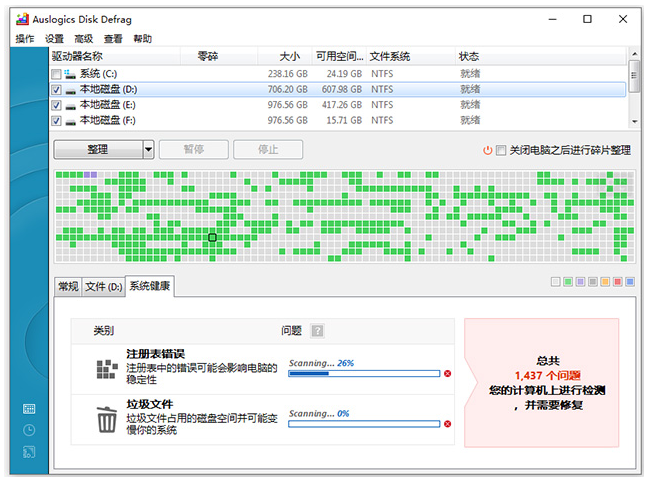The image size is (650, 480).
Task: Open the 帮助 menu
Action: 143,39
